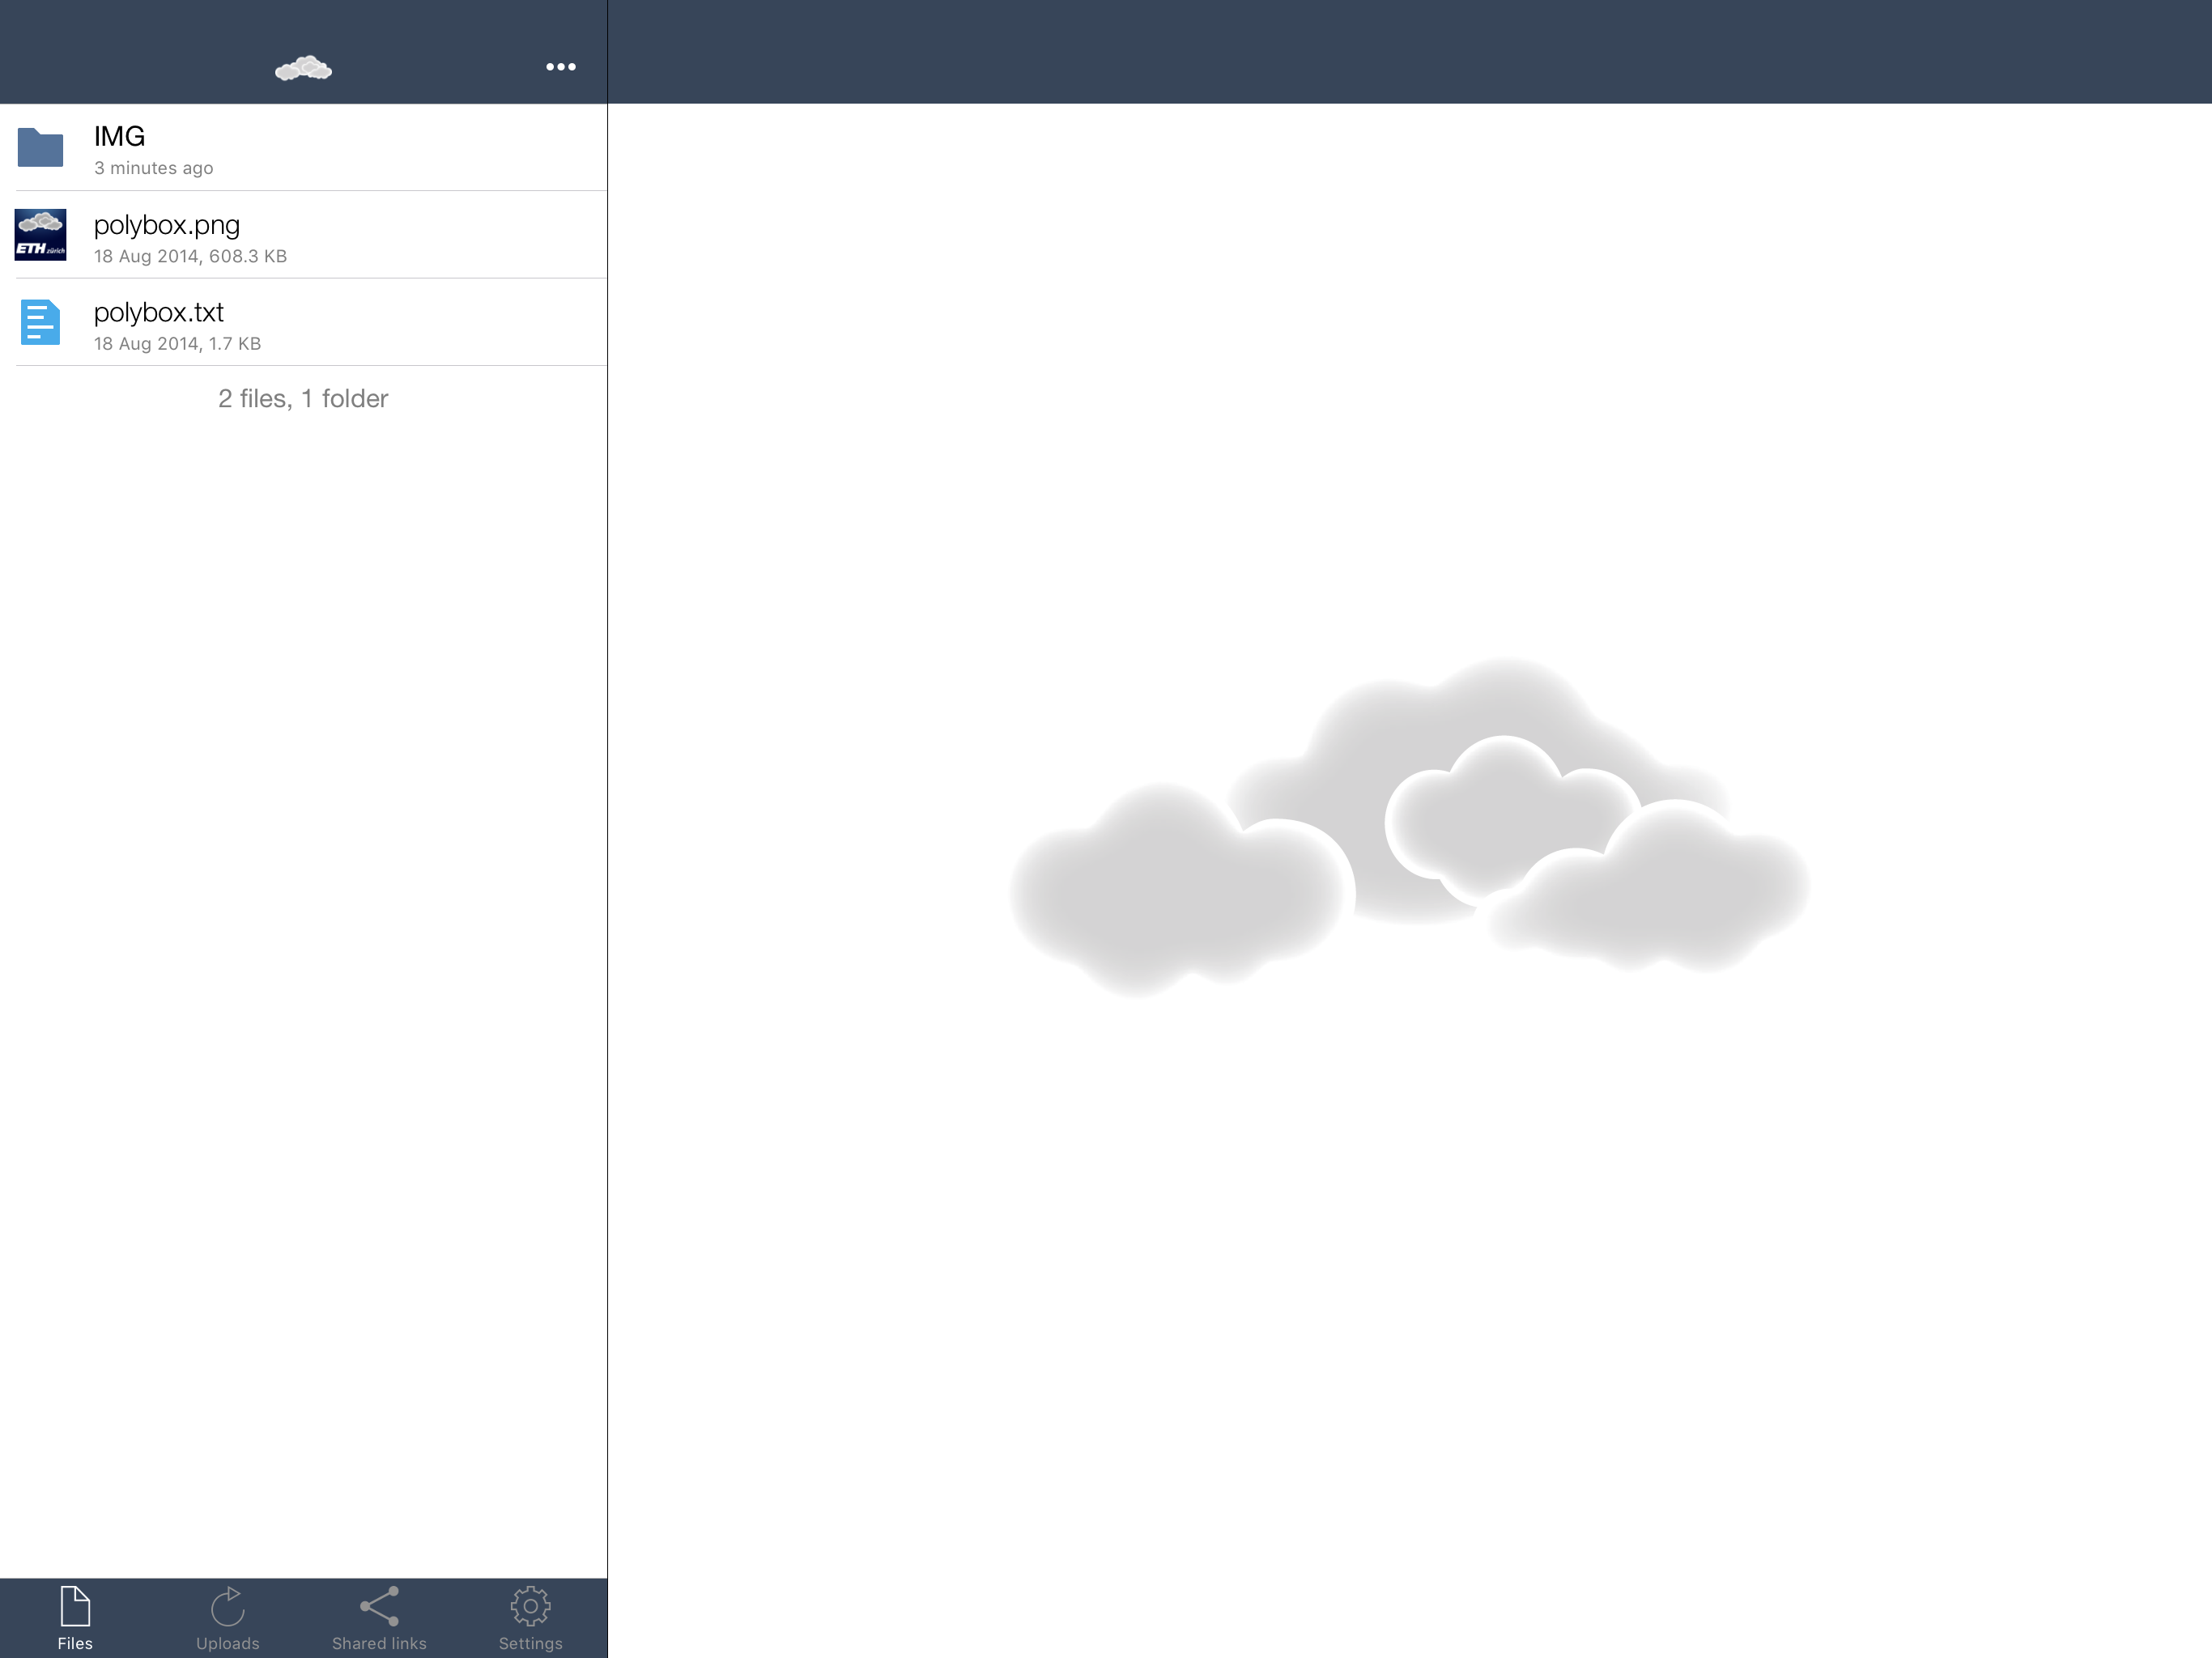Select the Files tab label
Image resolution: width=2212 pixels, height=1658 pixels.
click(x=75, y=1643)
